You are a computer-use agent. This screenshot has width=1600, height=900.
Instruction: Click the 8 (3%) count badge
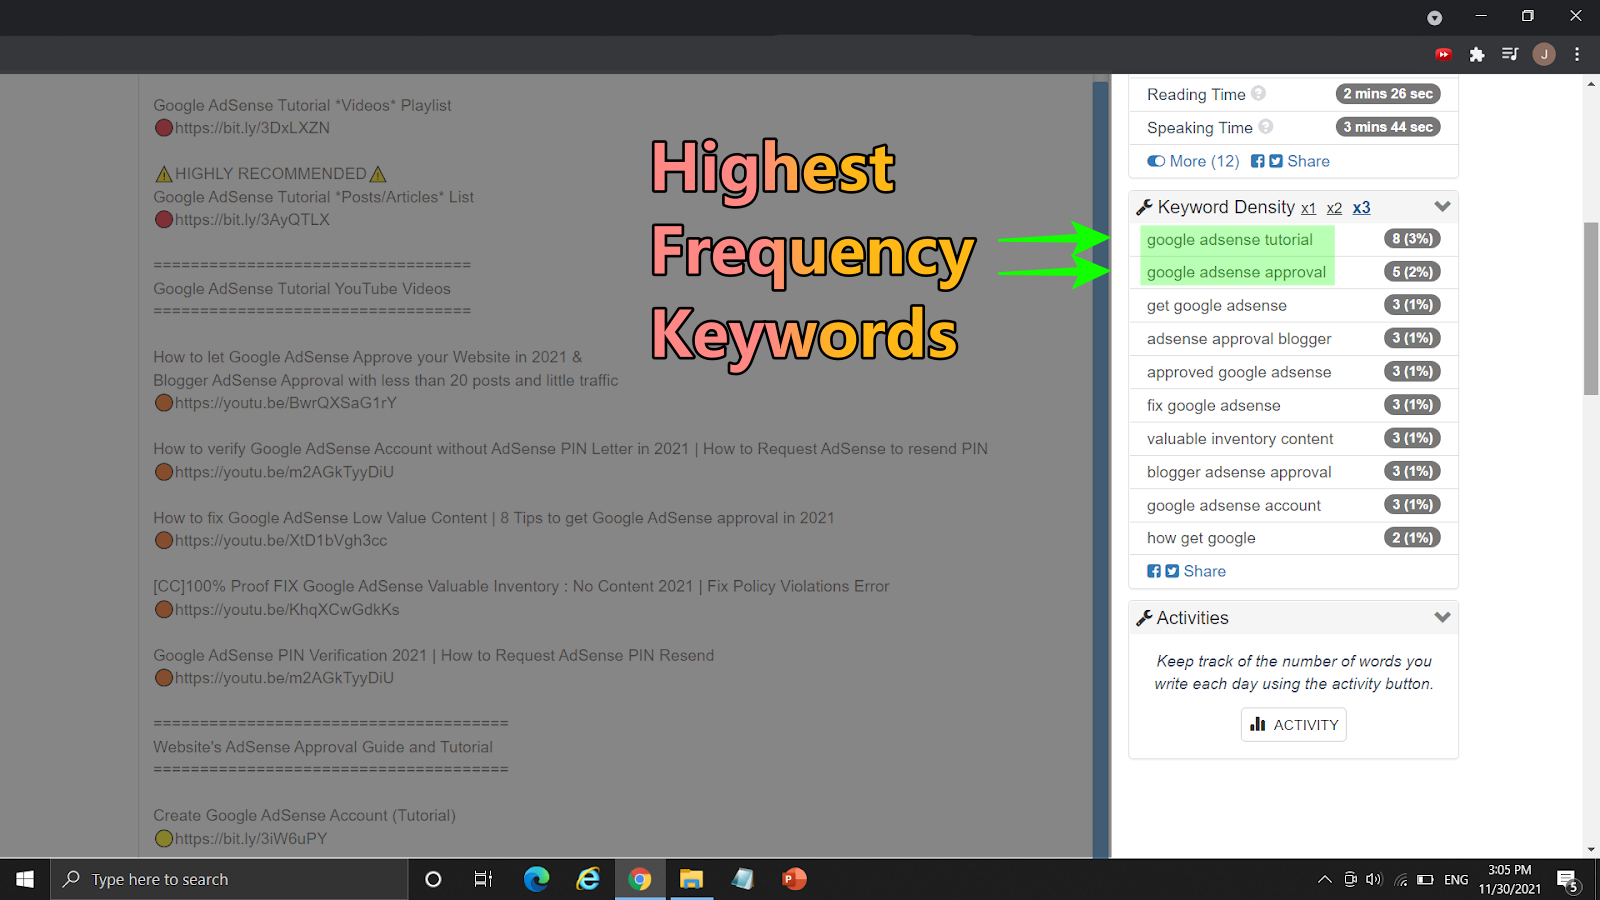[x=1412, y=238]
